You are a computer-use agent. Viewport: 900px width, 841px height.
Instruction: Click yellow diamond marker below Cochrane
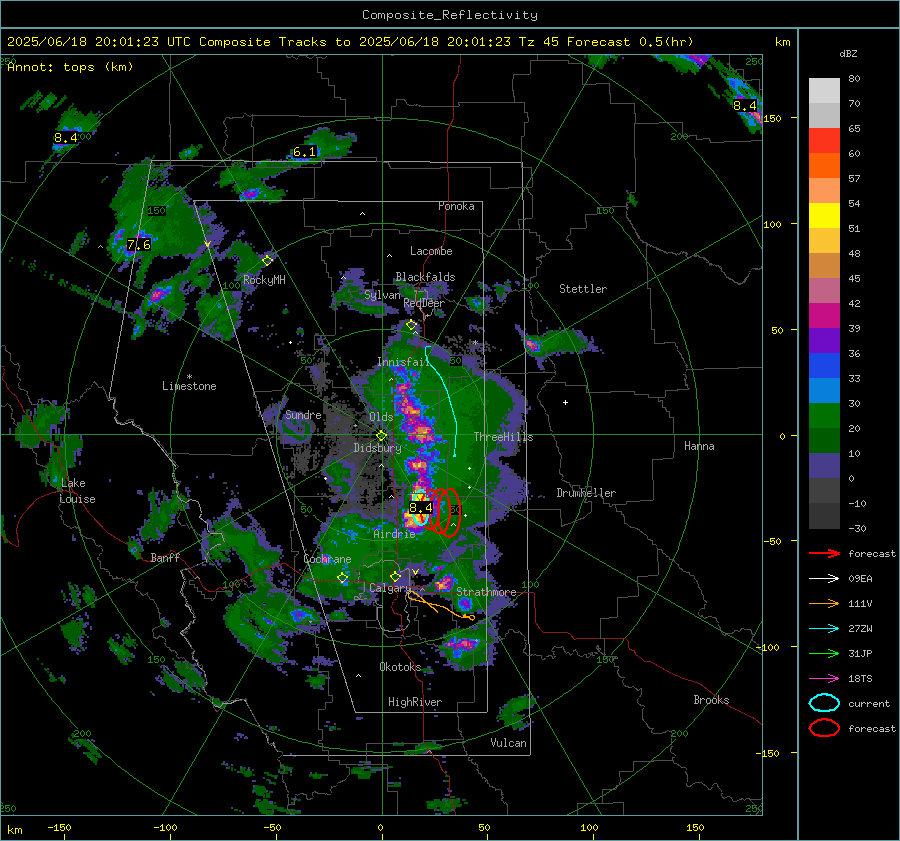coord(343,578)
